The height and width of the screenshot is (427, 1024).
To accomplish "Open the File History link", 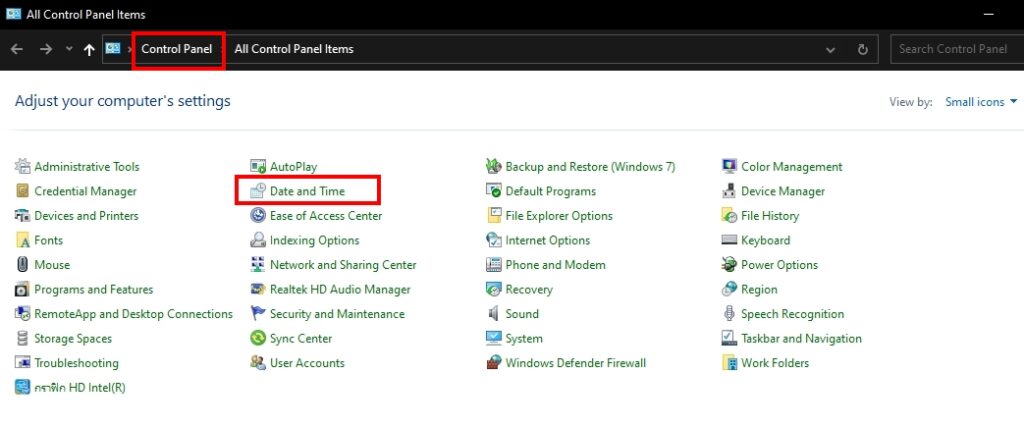I will pyautogui.click(x=770, y=215).
